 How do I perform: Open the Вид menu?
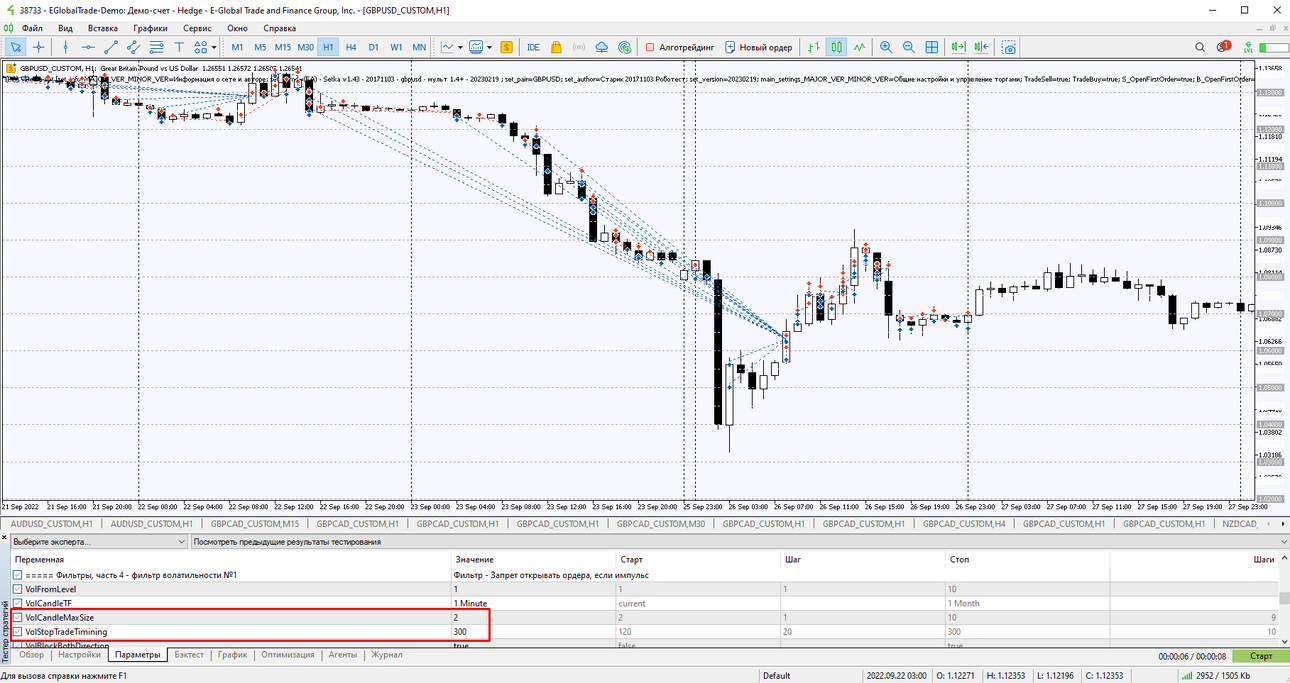click(66, 28)
